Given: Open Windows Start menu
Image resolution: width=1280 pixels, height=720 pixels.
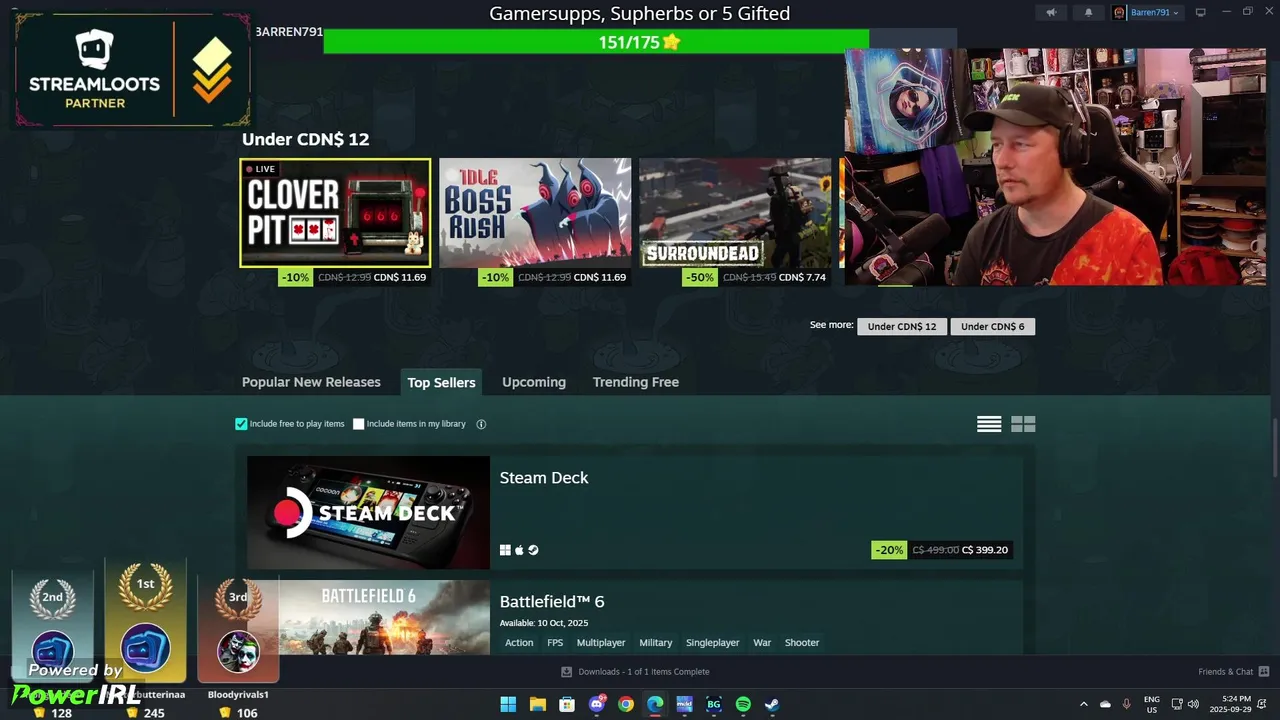Looking at the screenshot, I should [508, 704].
